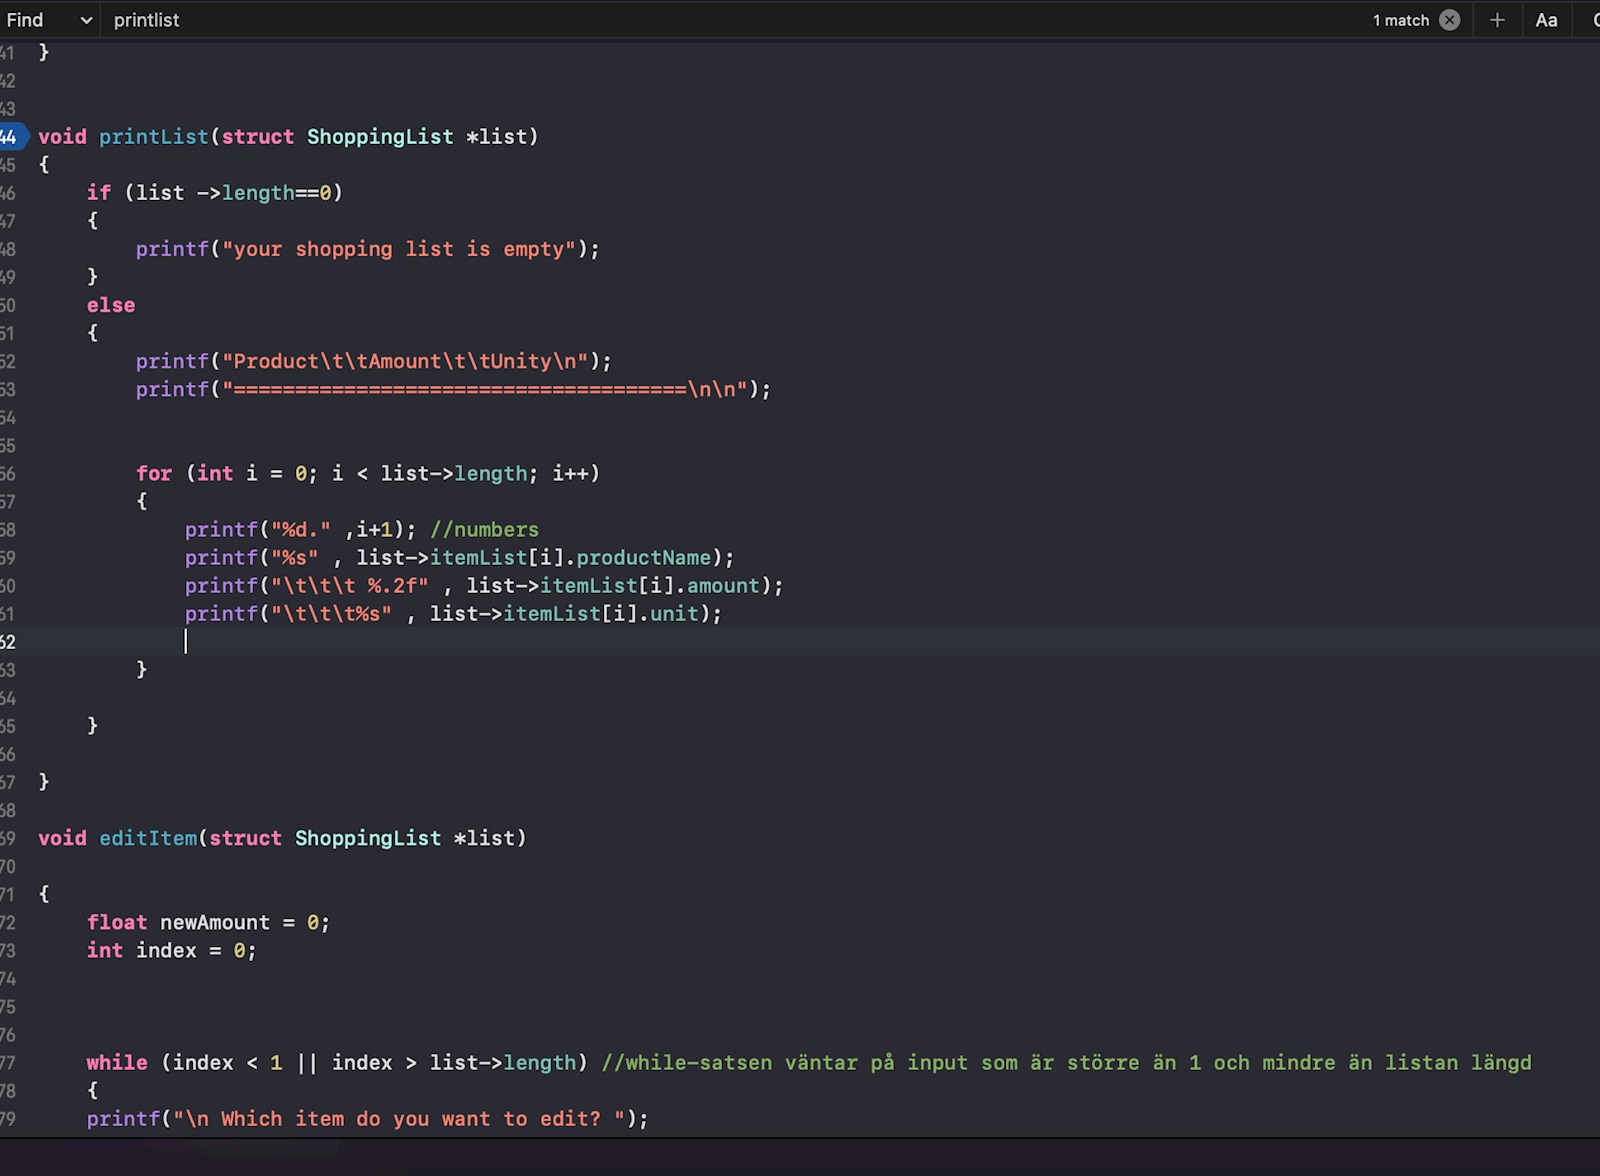Click the search field containing "printlist"
This screenshot has height=1176, width=1600.
147,20
